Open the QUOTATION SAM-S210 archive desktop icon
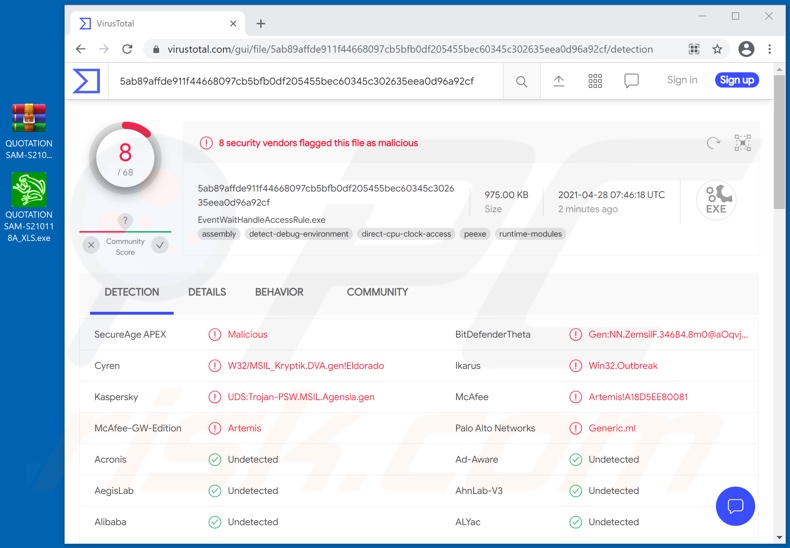 29,131
